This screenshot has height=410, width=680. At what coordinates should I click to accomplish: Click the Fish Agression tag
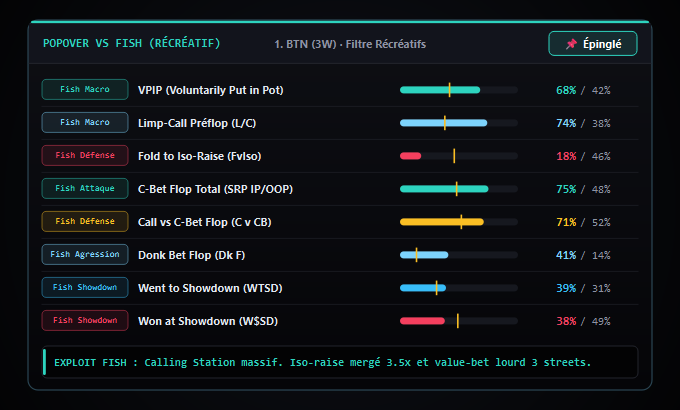(85, 254)
